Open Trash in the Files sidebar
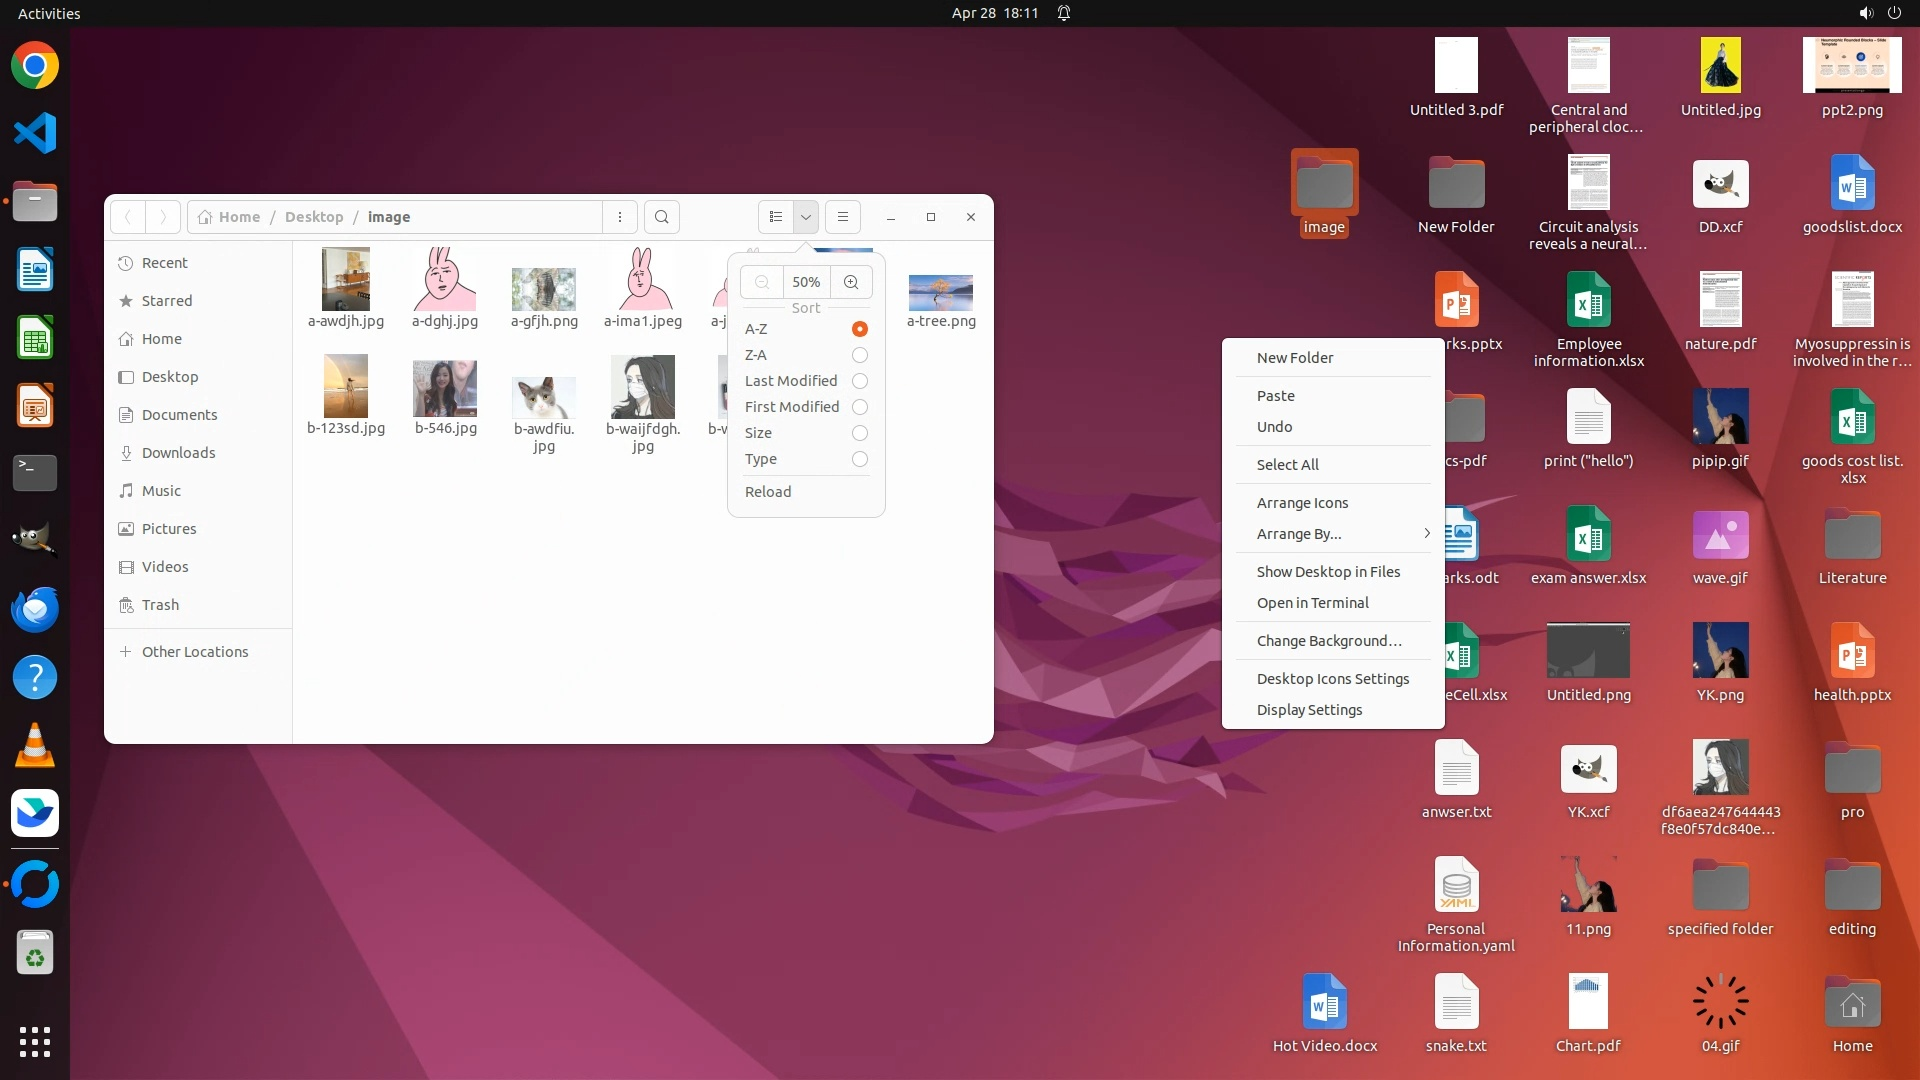The height and width of the screenshot is (1080, 1920). point(160,605)
